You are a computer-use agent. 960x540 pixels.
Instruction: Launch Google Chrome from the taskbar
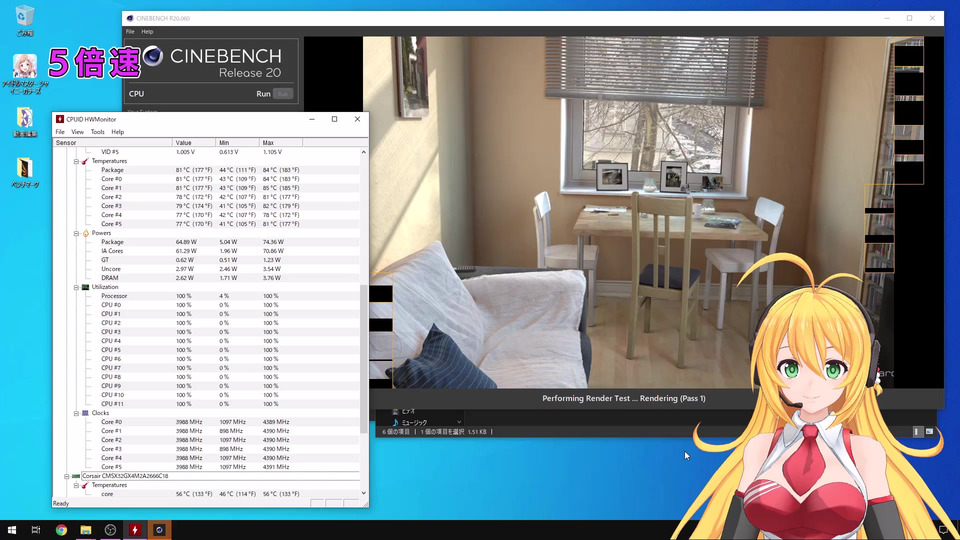(x=61, y=530)
